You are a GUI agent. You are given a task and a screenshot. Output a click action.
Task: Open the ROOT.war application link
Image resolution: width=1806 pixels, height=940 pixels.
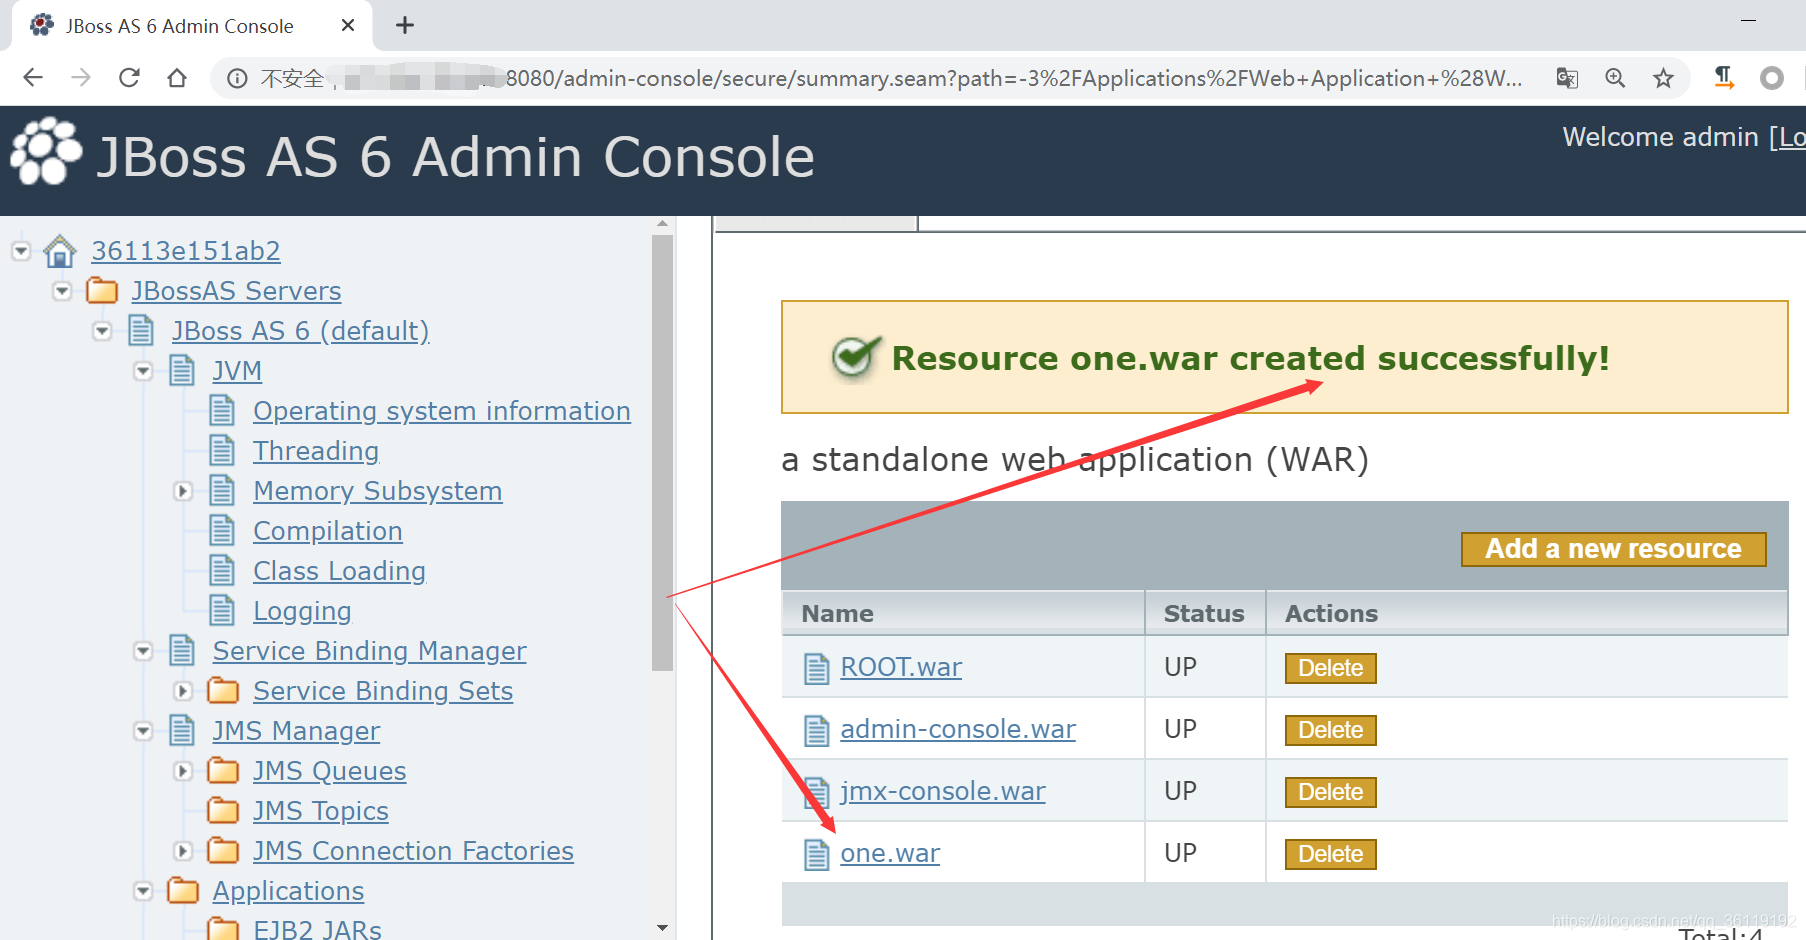click(x=901, y=667)
